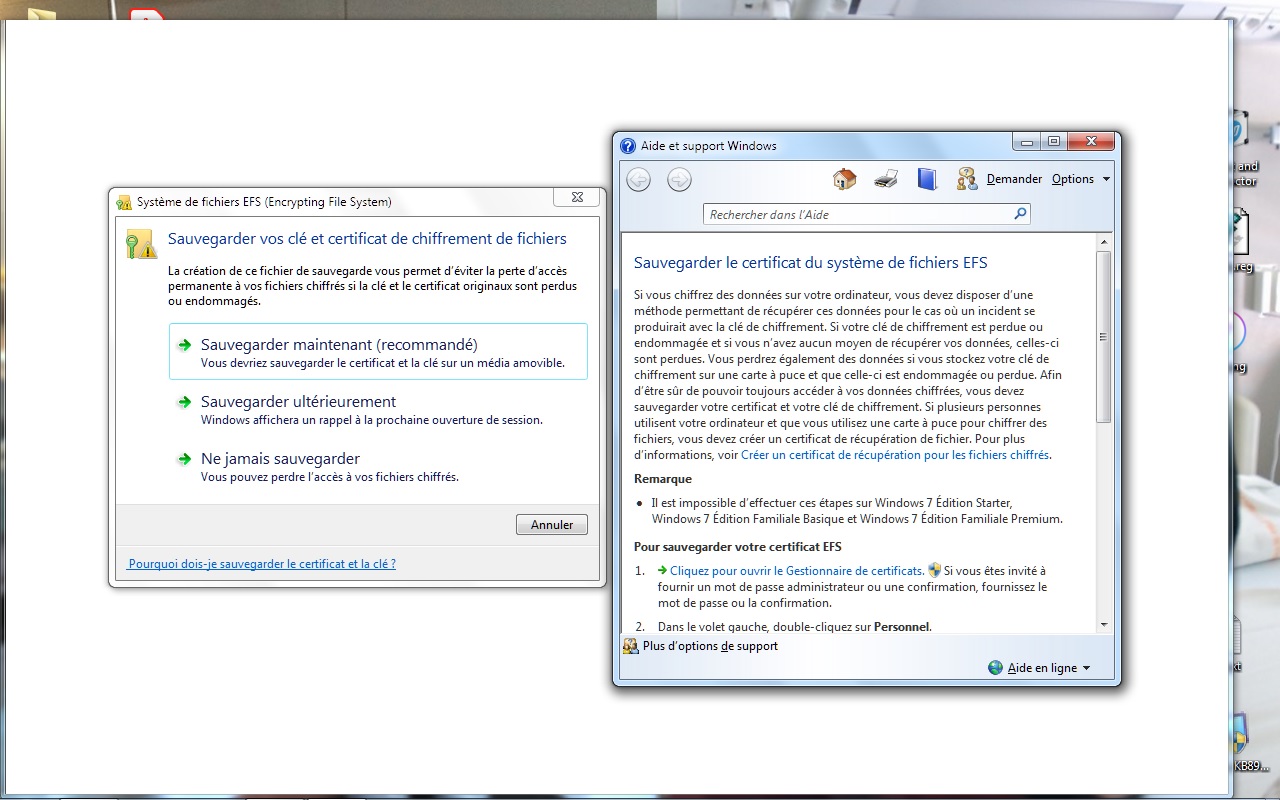Close the EFS dialog window
This screenshot has height=800, width=1280.
(x=577, y=200)
